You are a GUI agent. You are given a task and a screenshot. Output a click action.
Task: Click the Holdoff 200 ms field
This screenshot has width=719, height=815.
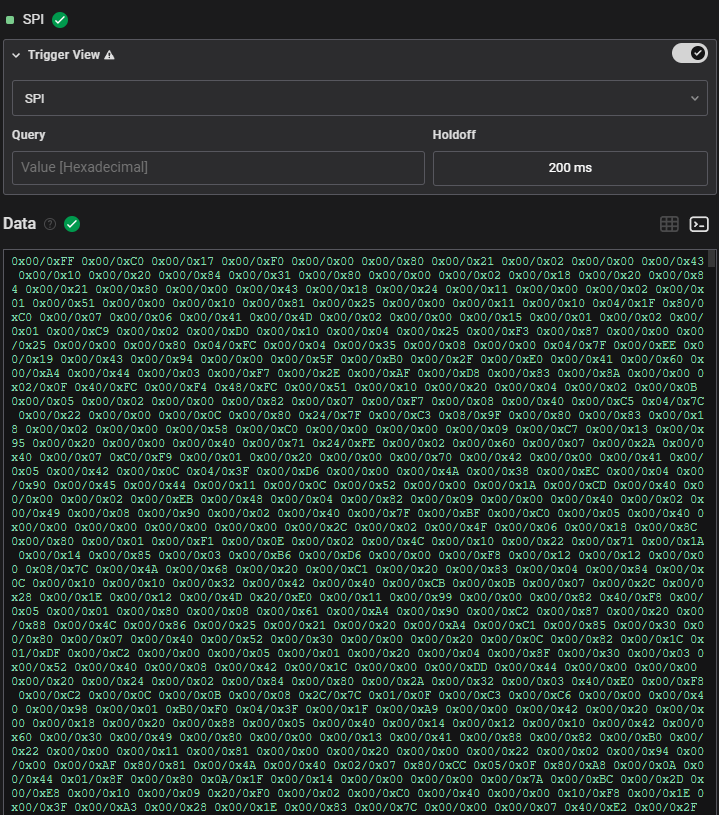pos(570,168)
